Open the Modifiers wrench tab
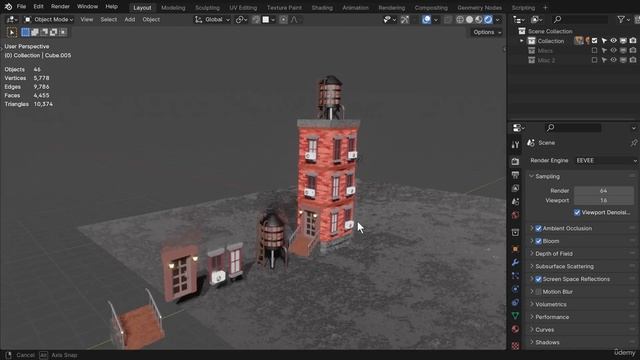Viewport: 640px width, 360px height. [x=515, y=262]
